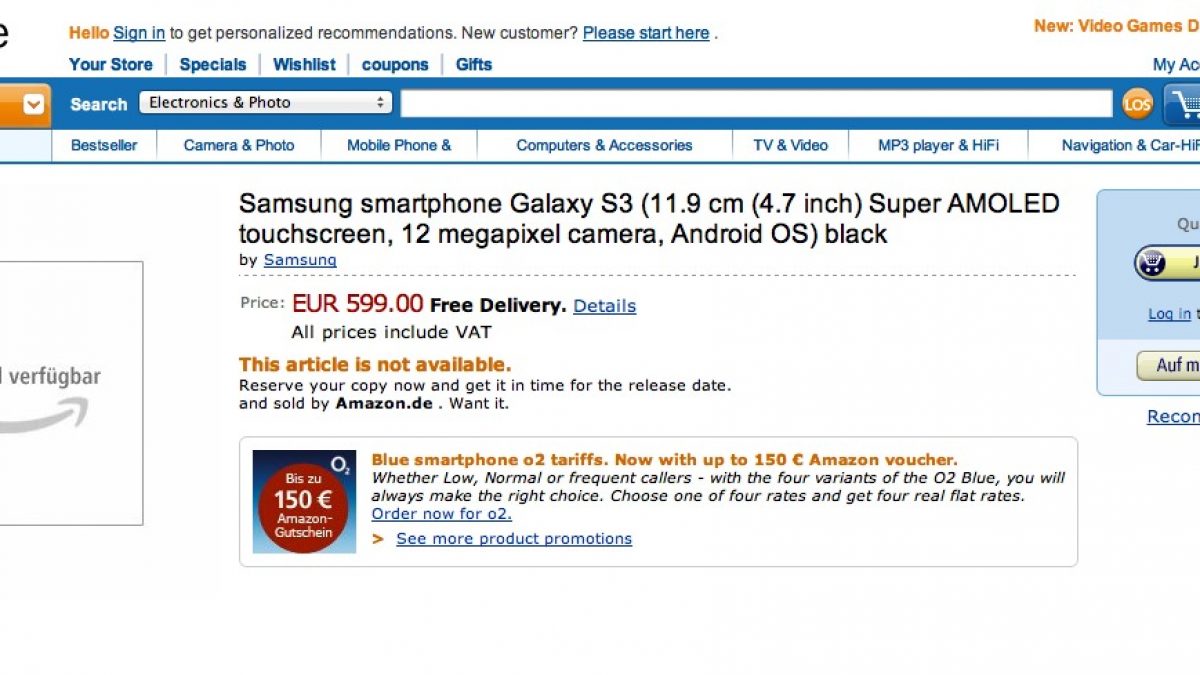Open the coupons menu item

click(395, 64)
